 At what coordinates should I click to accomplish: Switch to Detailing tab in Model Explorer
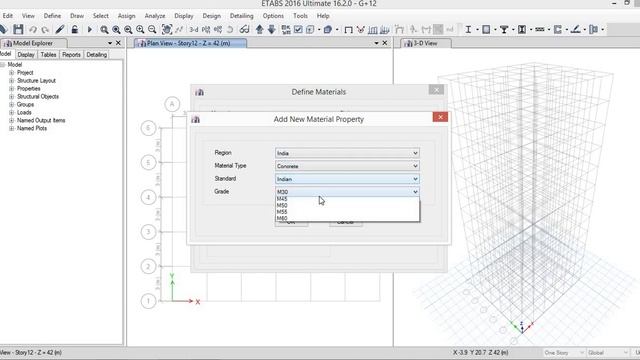pos(96,55)
